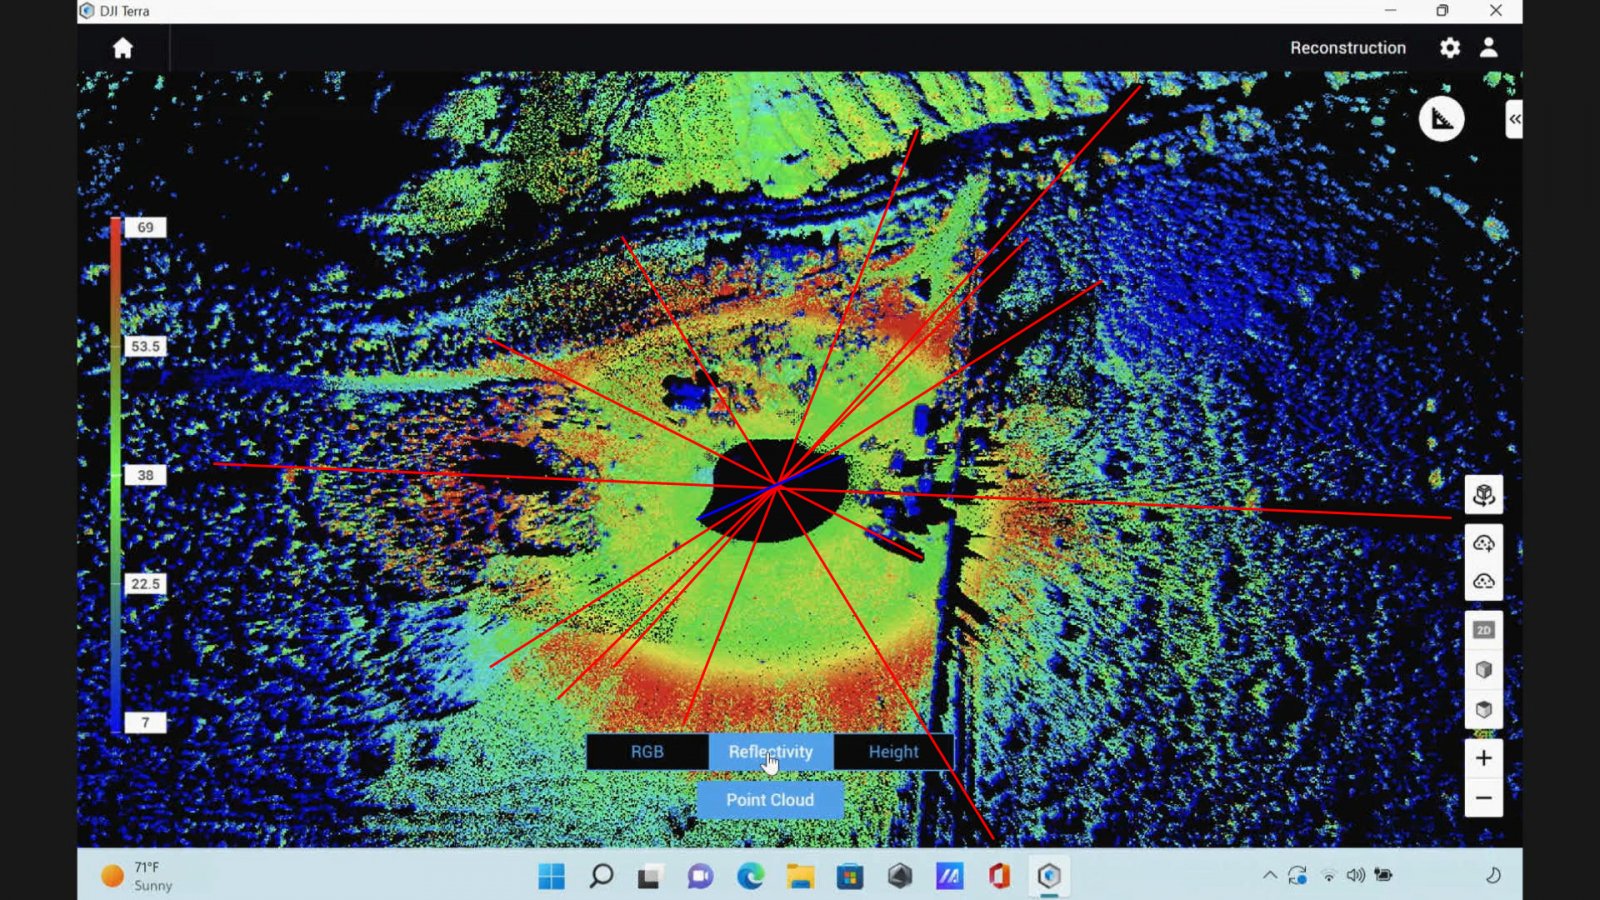Click the reflectivity color scale bar

coord(116,475)
